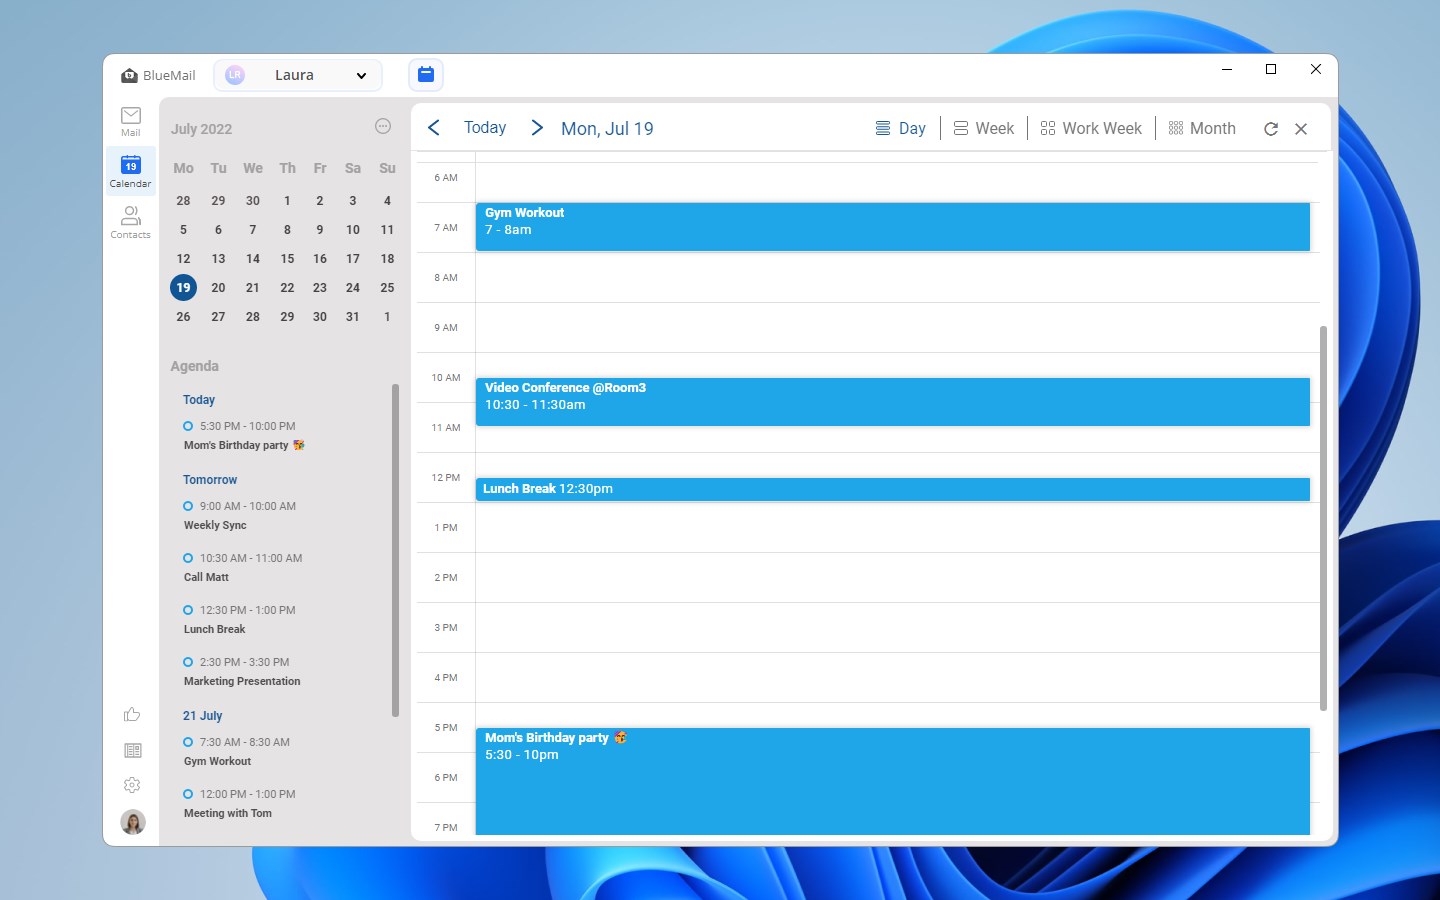
Task: Select Work Week view
Action: tap(1091, 128)
